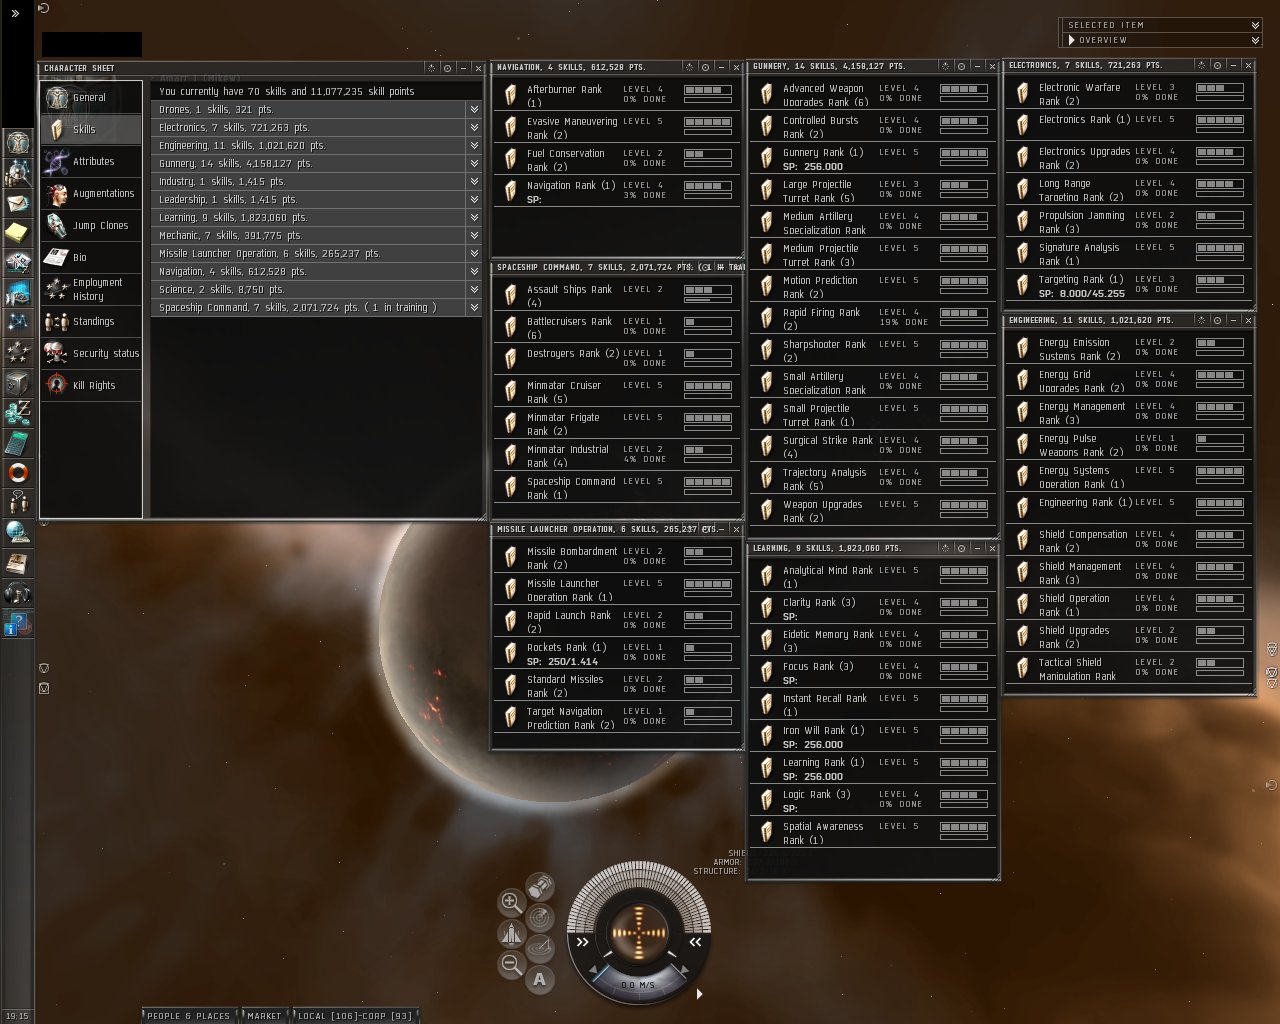
Task: Open the green calculator icon
Action: (18, 442)
